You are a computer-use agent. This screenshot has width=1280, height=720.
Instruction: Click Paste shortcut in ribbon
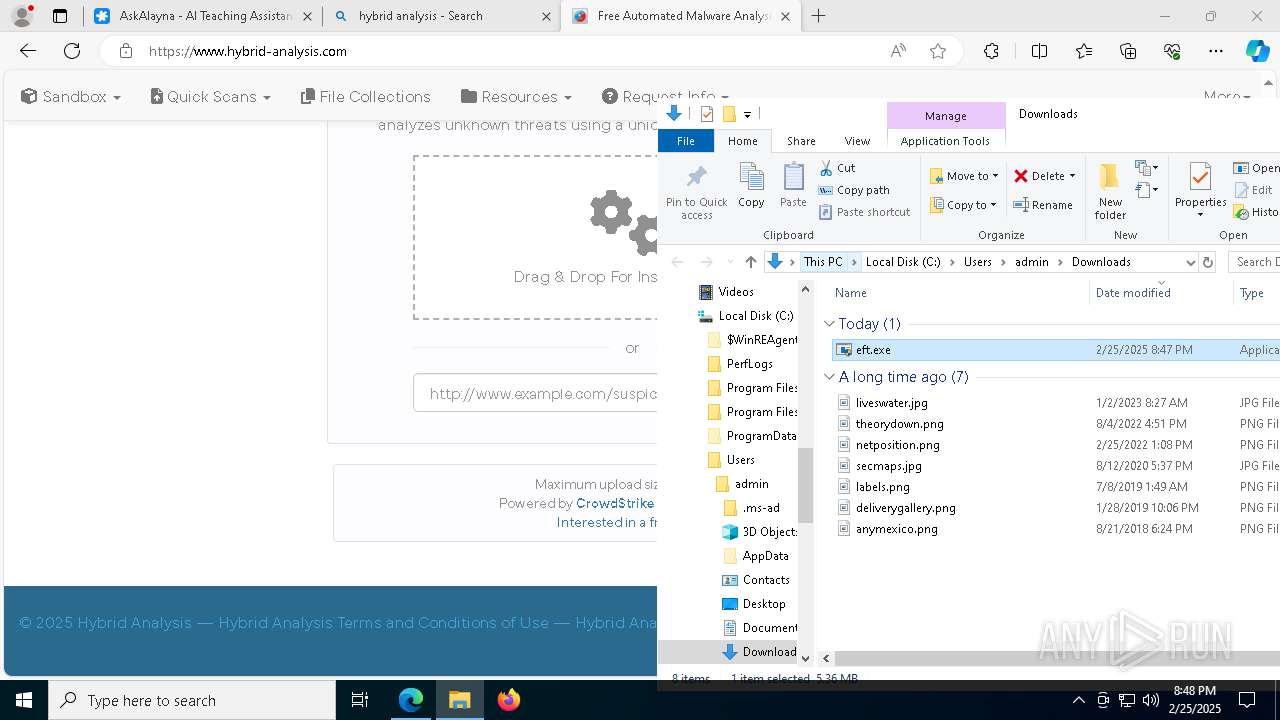[x=865, y=212]
